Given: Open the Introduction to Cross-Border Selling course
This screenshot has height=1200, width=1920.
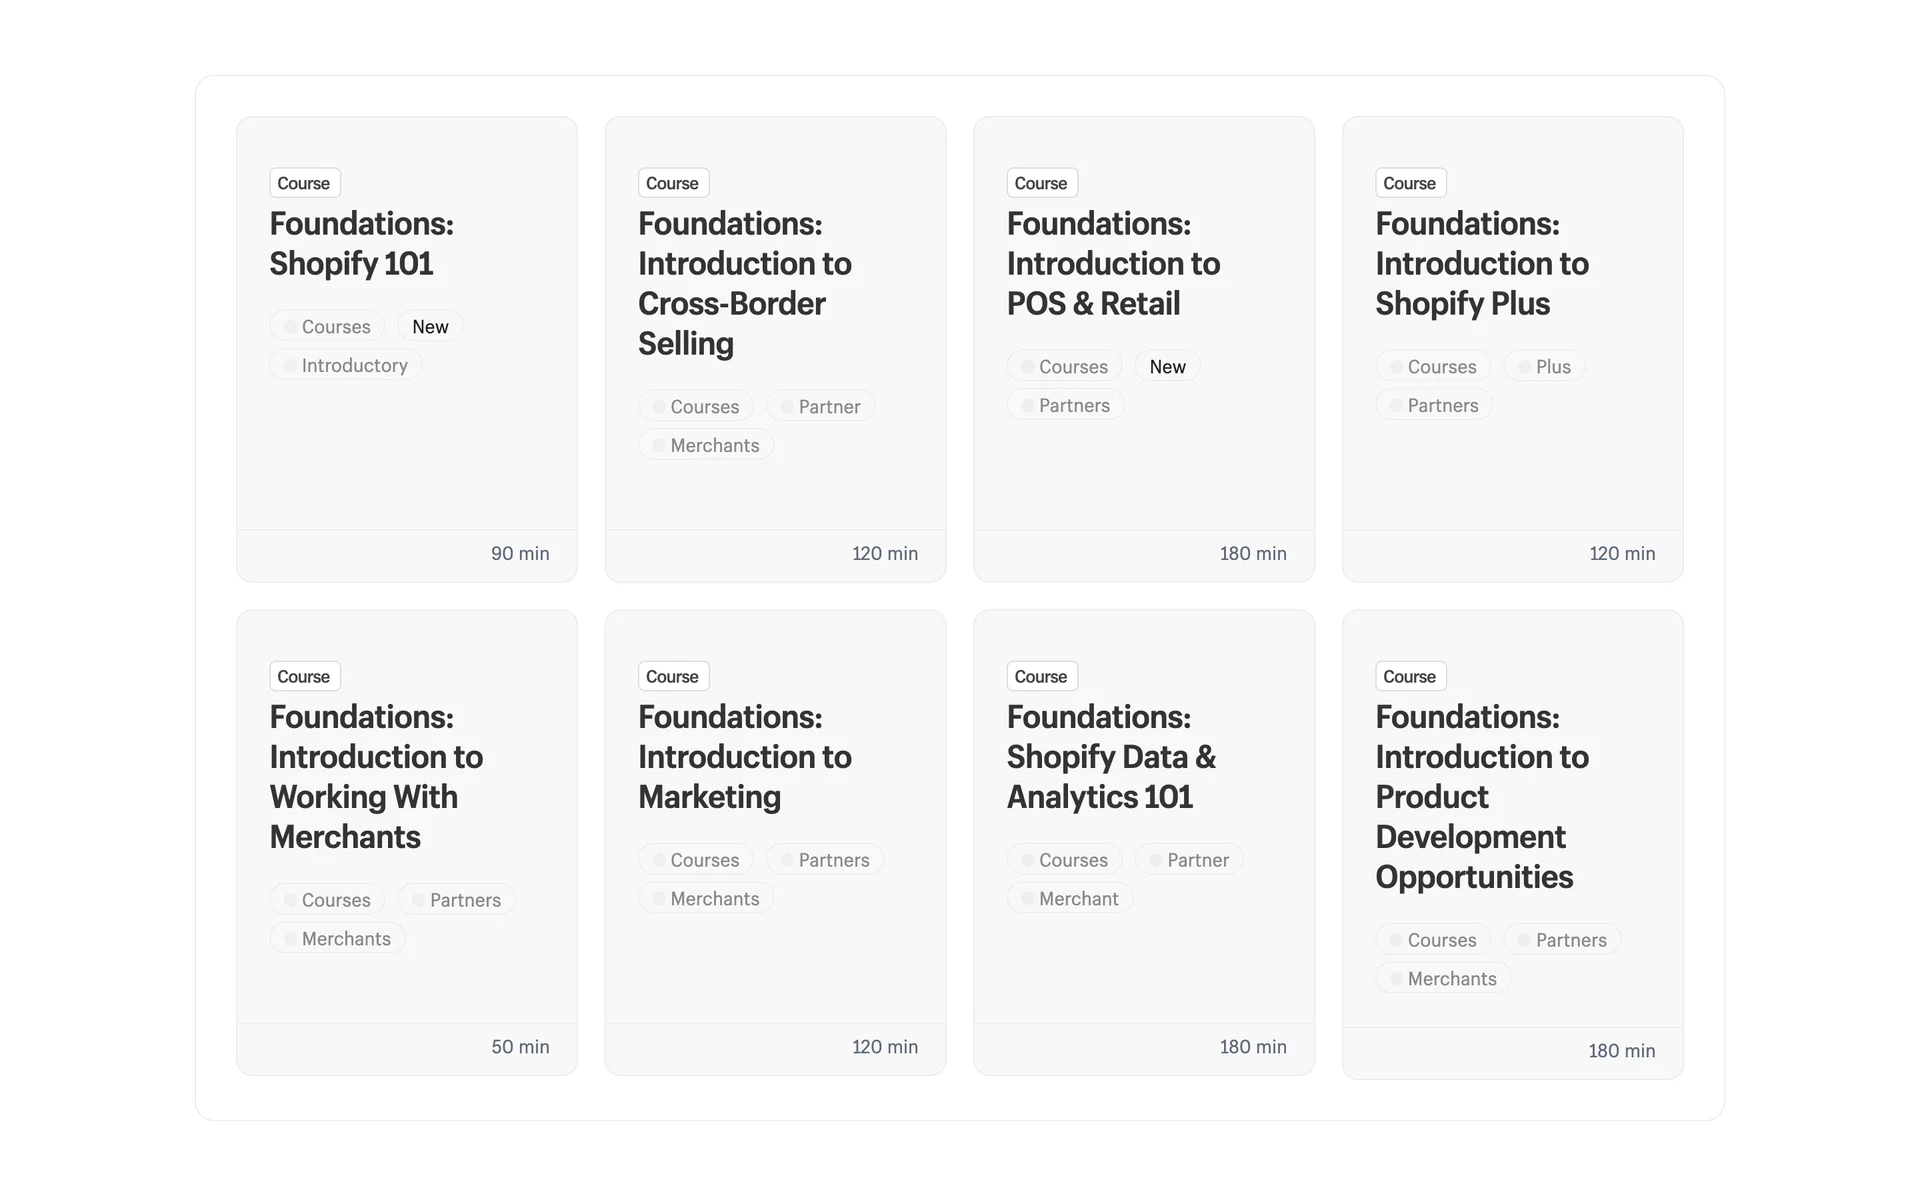Looking at the screenshot, I should pos(744,283).
